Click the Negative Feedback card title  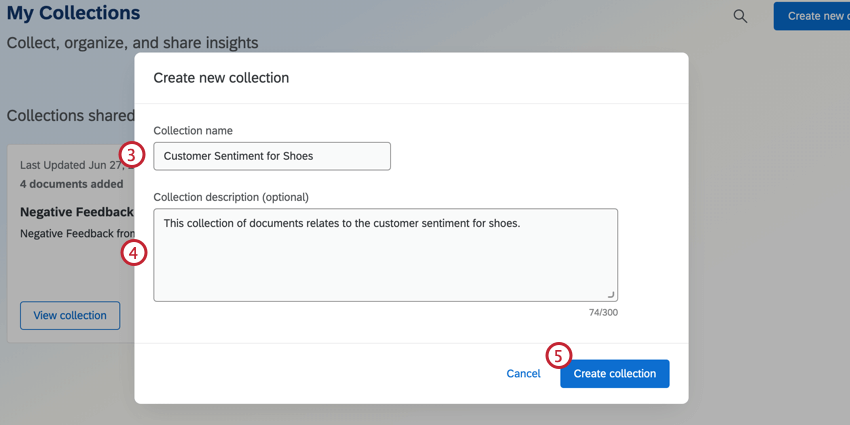77,212
